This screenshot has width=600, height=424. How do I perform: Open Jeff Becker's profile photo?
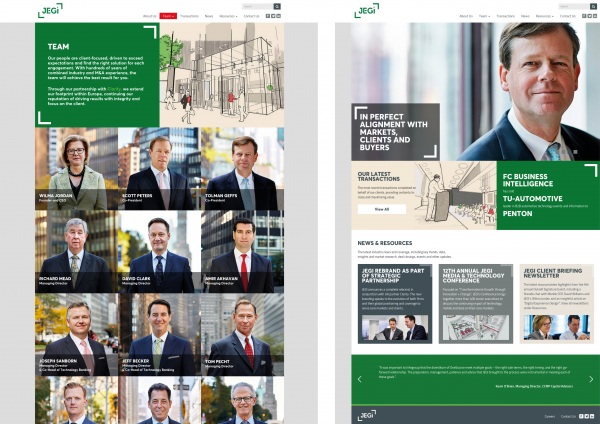[160, 334]
